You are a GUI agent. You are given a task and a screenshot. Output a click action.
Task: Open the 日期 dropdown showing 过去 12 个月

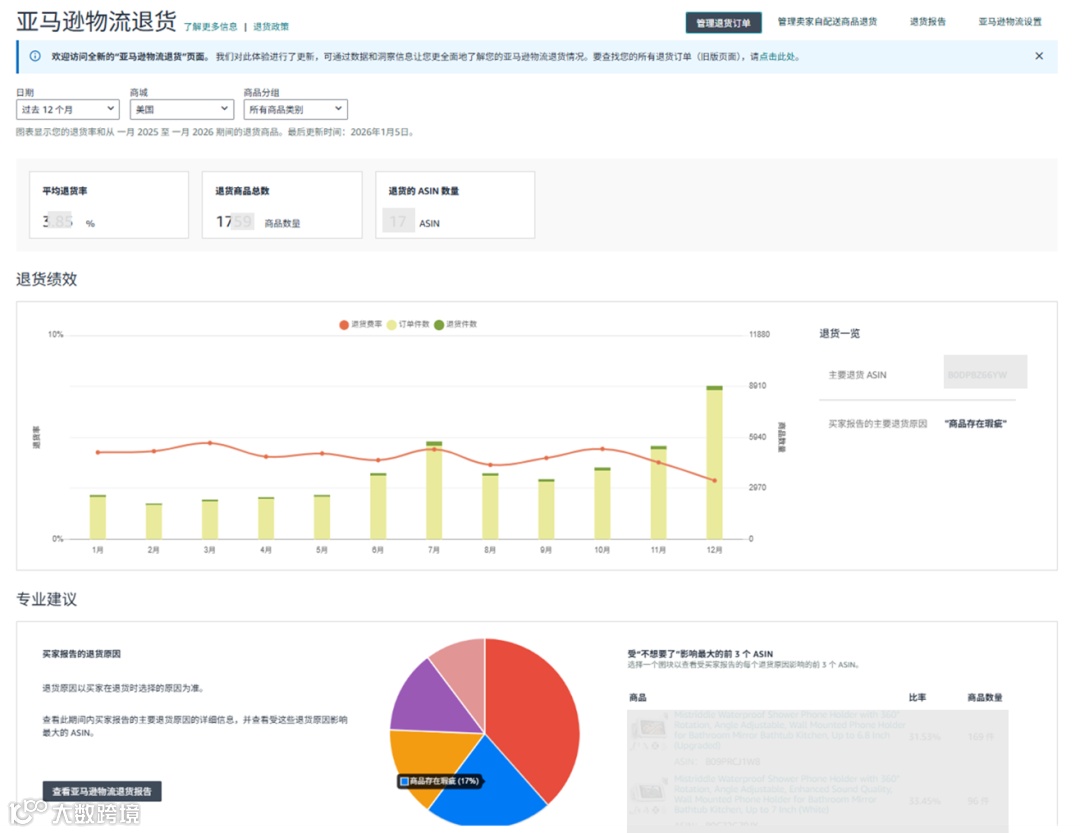tap(68, 109)
